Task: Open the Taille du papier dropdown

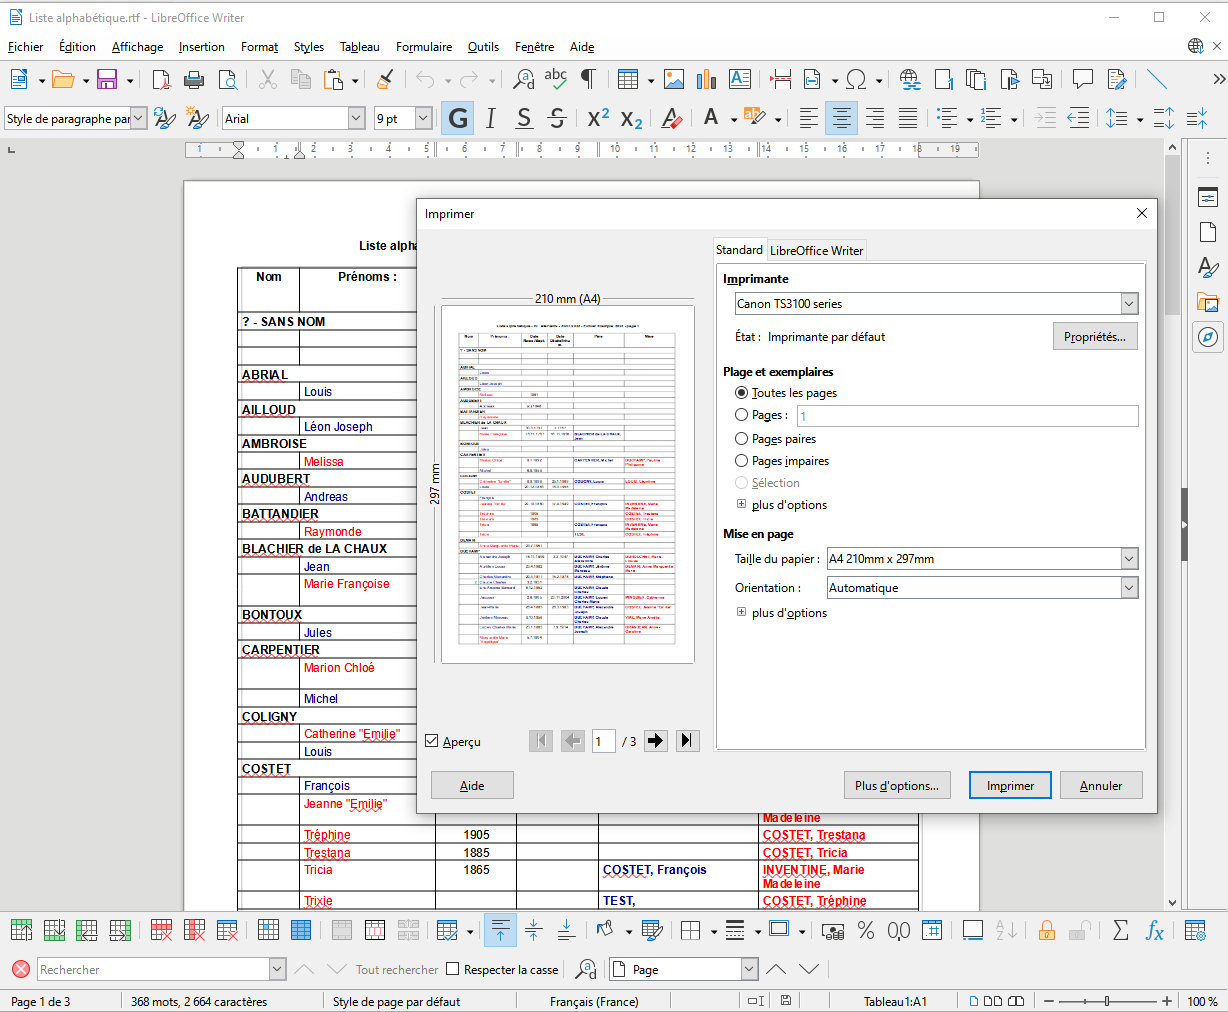Action: 1129,559
